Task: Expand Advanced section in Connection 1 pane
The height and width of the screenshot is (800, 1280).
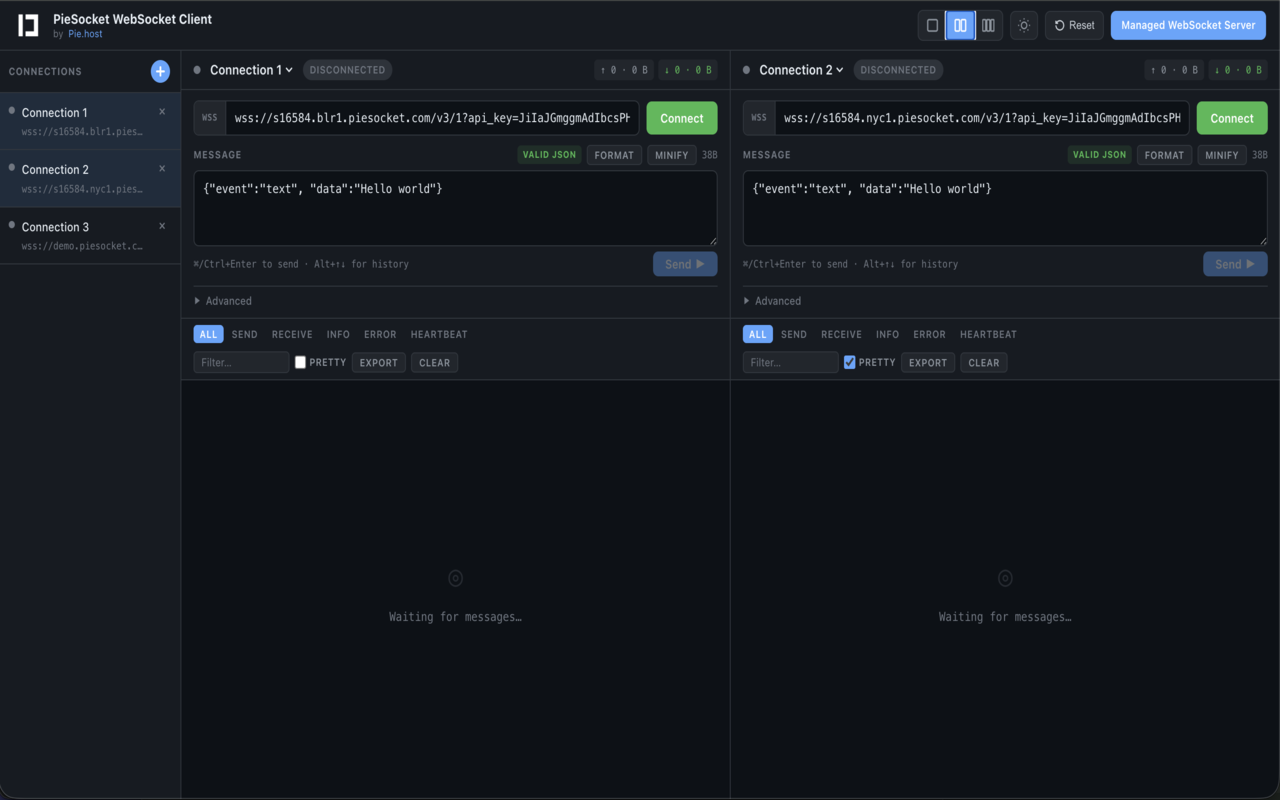Action: pos(223,301)
